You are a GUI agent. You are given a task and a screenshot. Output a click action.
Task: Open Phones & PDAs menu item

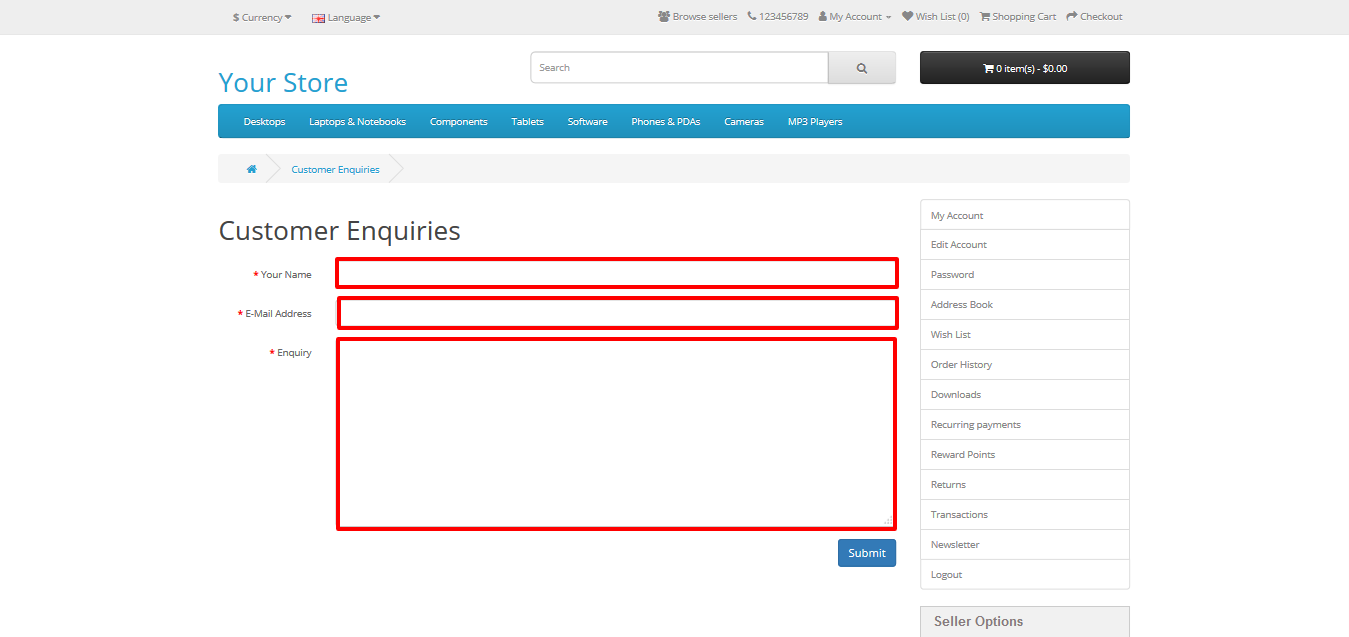665,122
